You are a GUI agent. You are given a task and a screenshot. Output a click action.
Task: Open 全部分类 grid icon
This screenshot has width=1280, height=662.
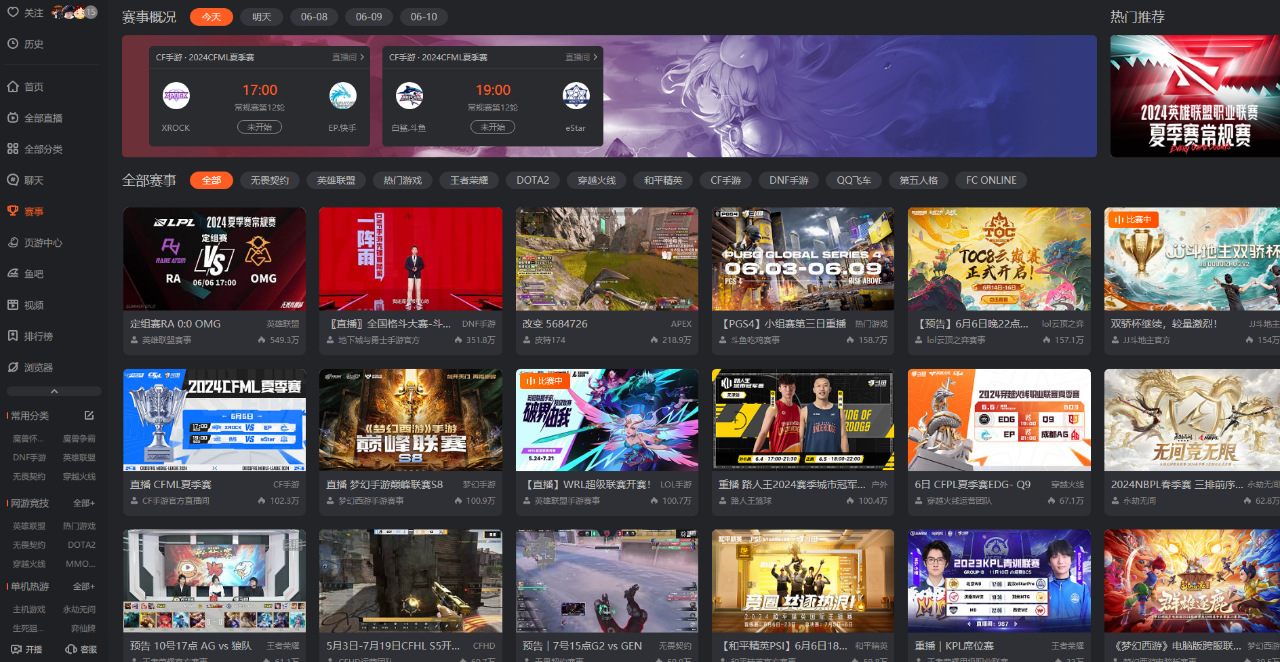pyautogui.click(x=13, y=149)
